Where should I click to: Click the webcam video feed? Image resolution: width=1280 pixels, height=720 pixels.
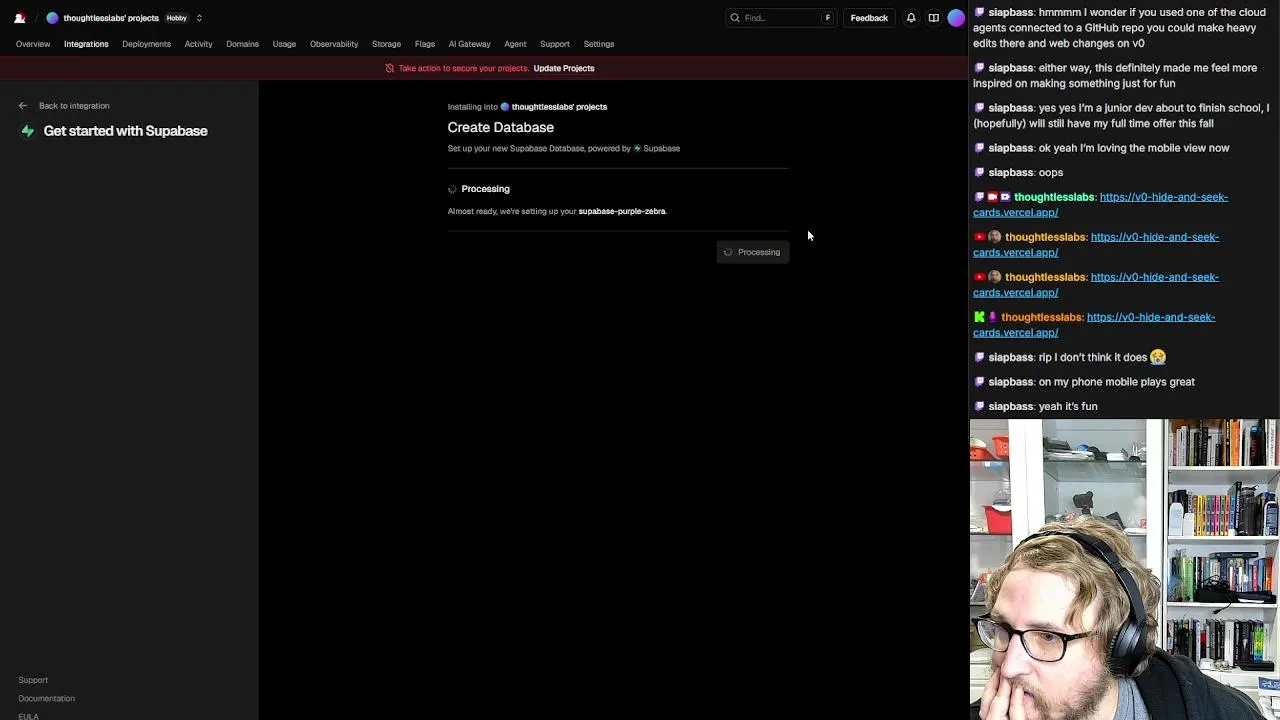[1125, 569]
